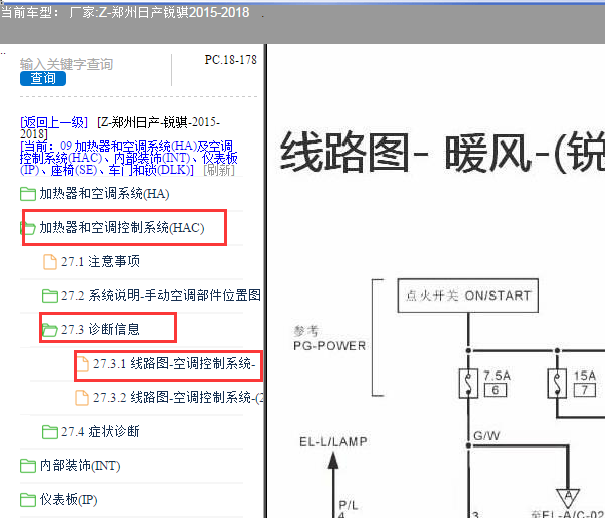This screenshot has width=605, height=518.
Task: Select 加热器和空调控制系统(HAC) tree entry
Action: (x=122, y=228)
